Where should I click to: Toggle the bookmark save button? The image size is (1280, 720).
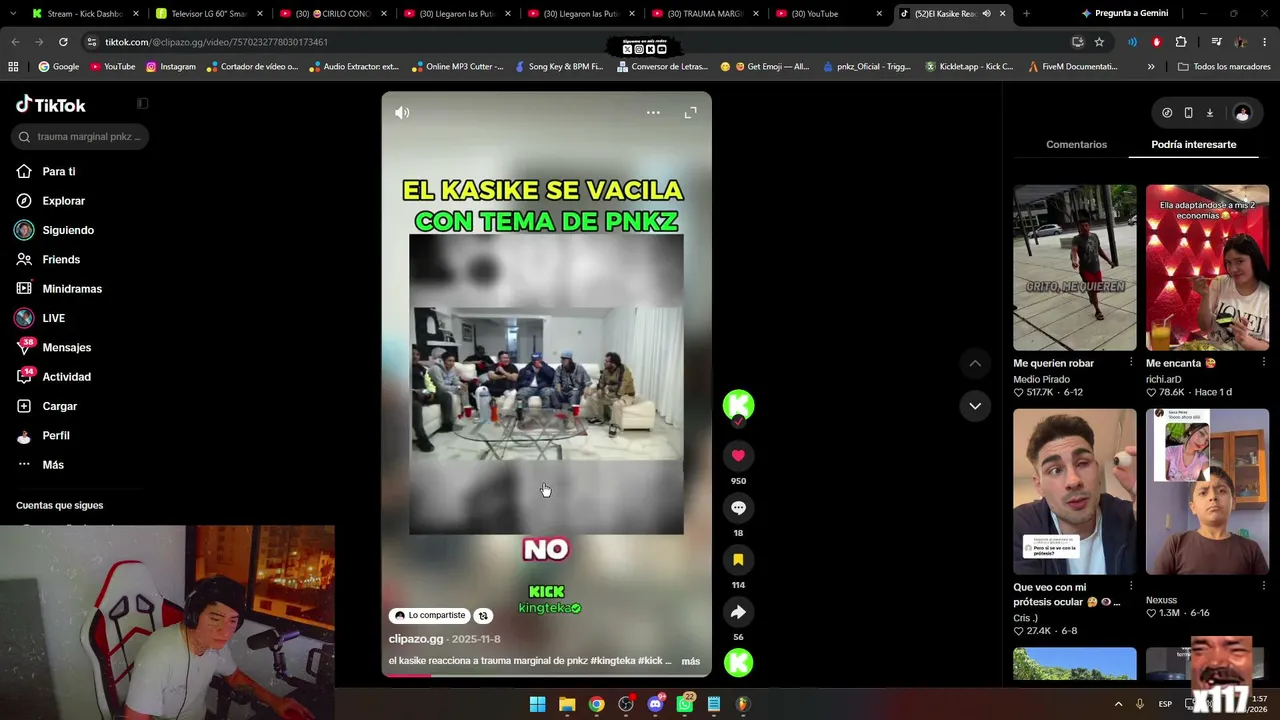(738, 560)
